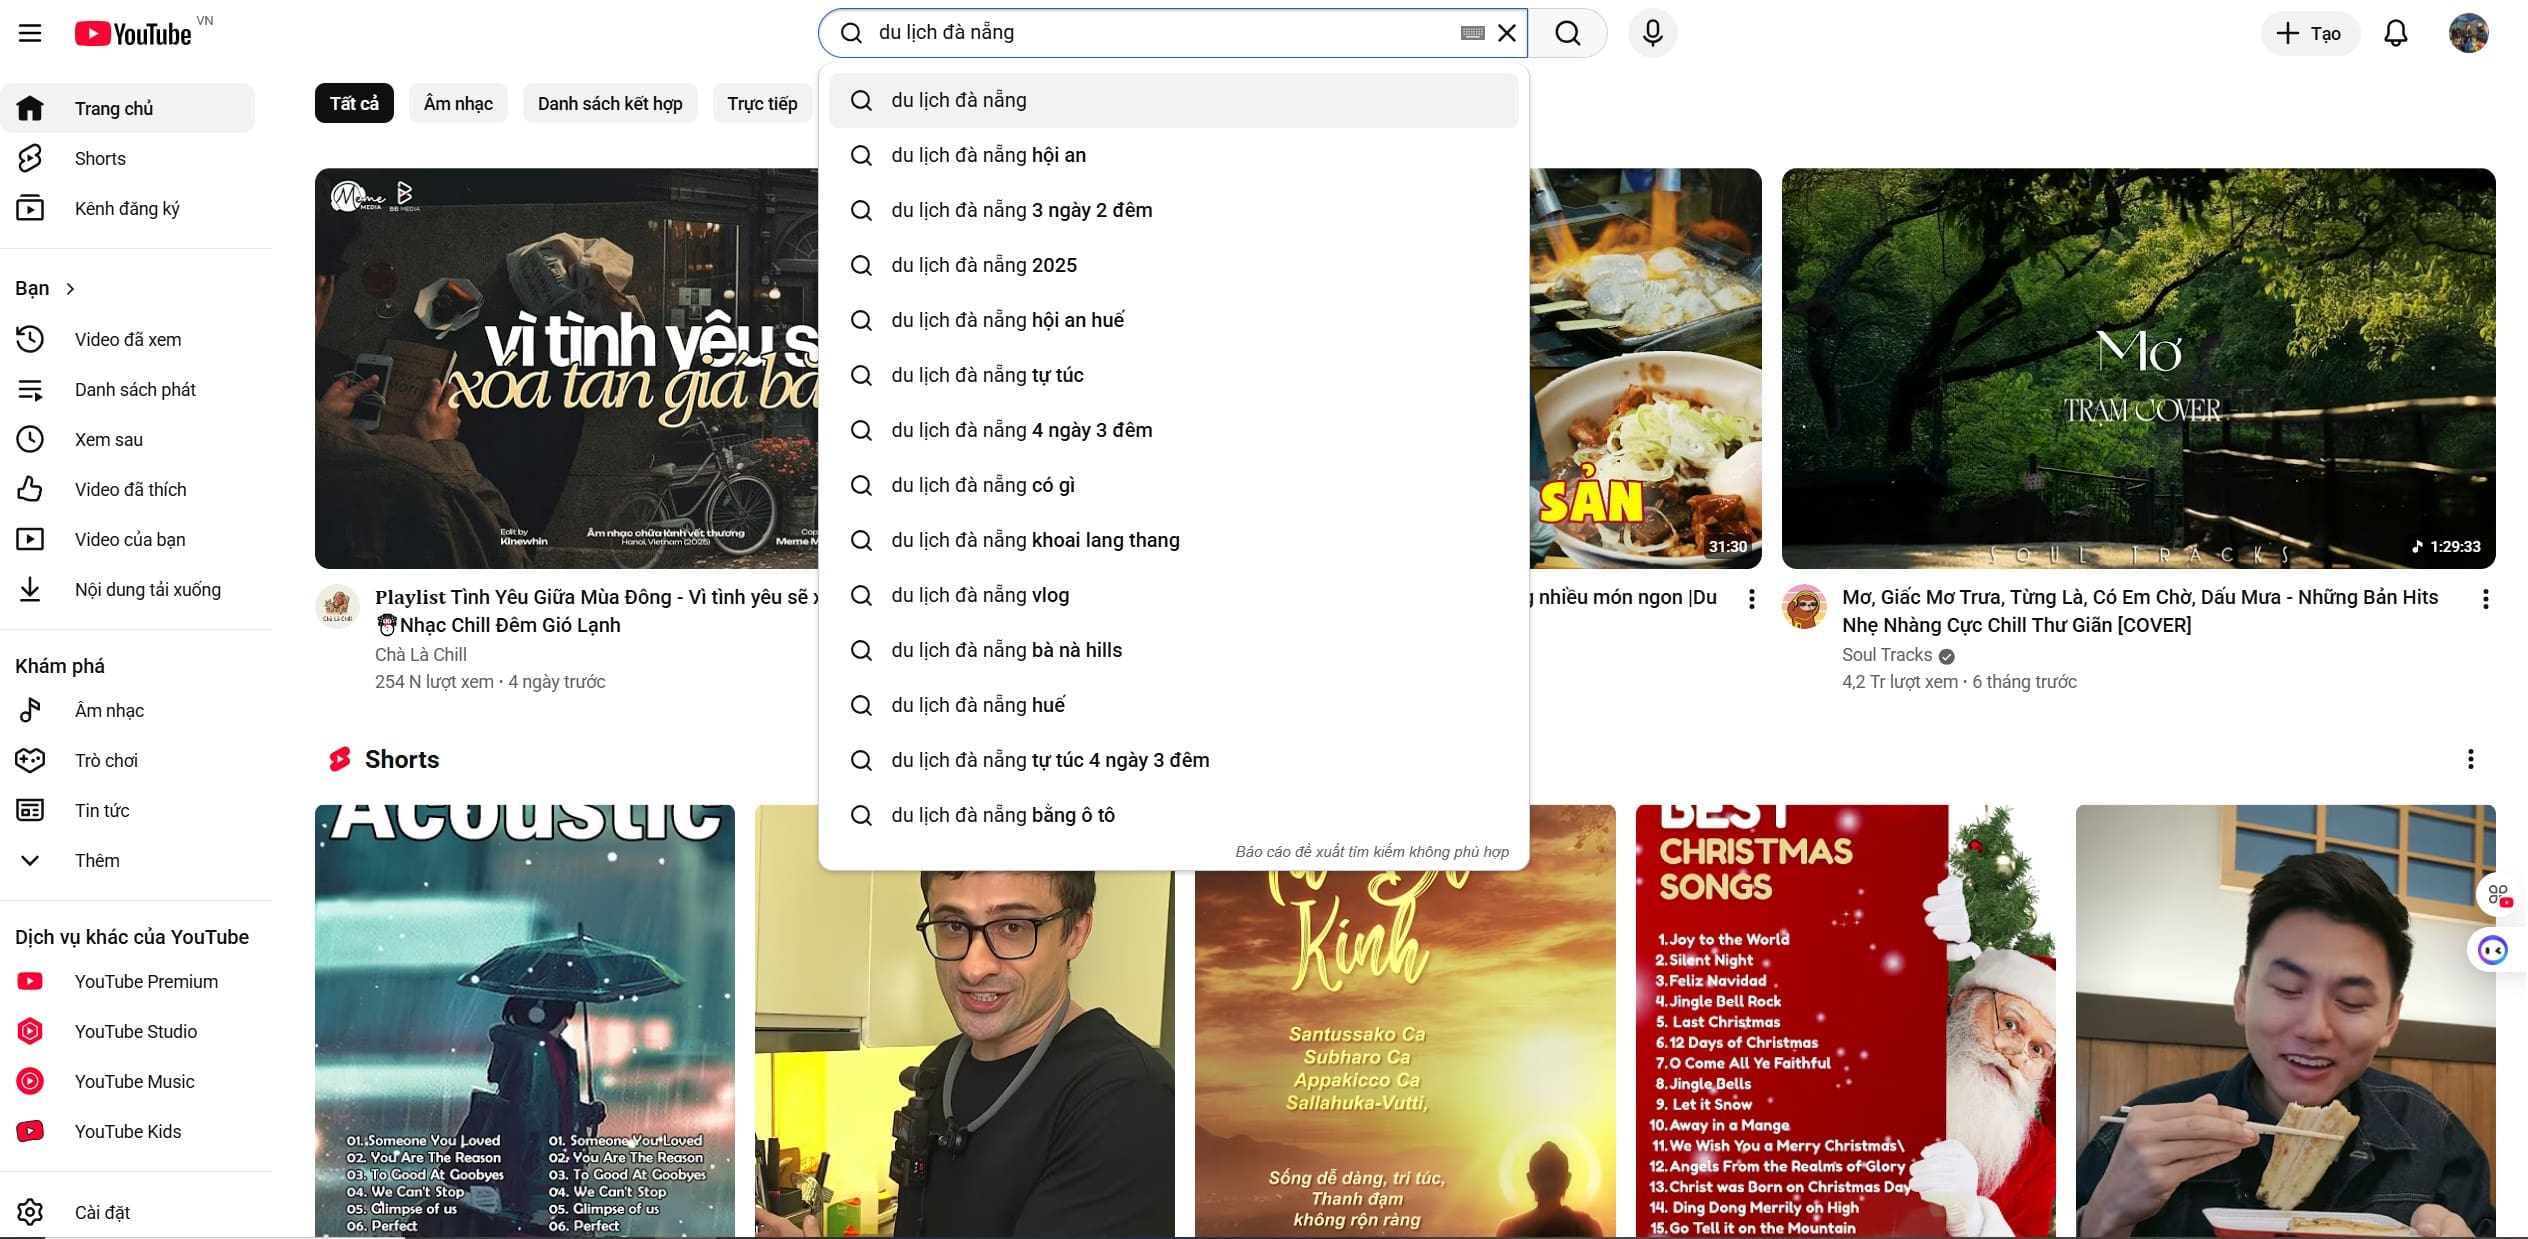Select the Tất cả filter chip
The height and width of the screenshot is (1239, 2528).
[354, 103]
